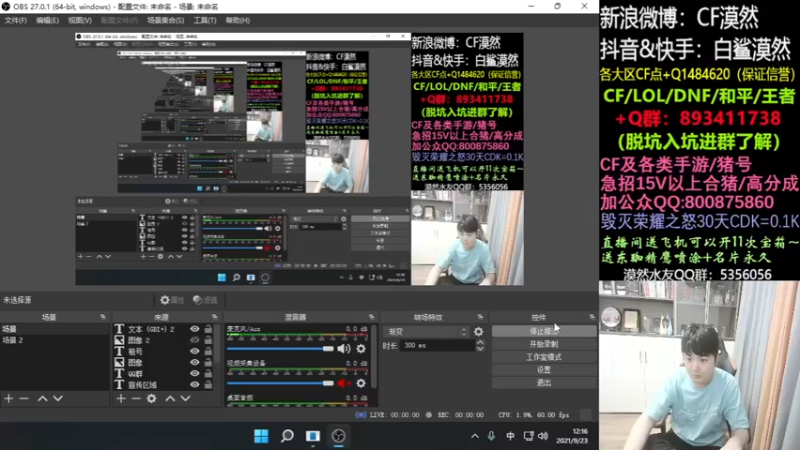The image size is (800, 450).
Task: Toggle visibility of 图像 source
Action: pos(194,362)
